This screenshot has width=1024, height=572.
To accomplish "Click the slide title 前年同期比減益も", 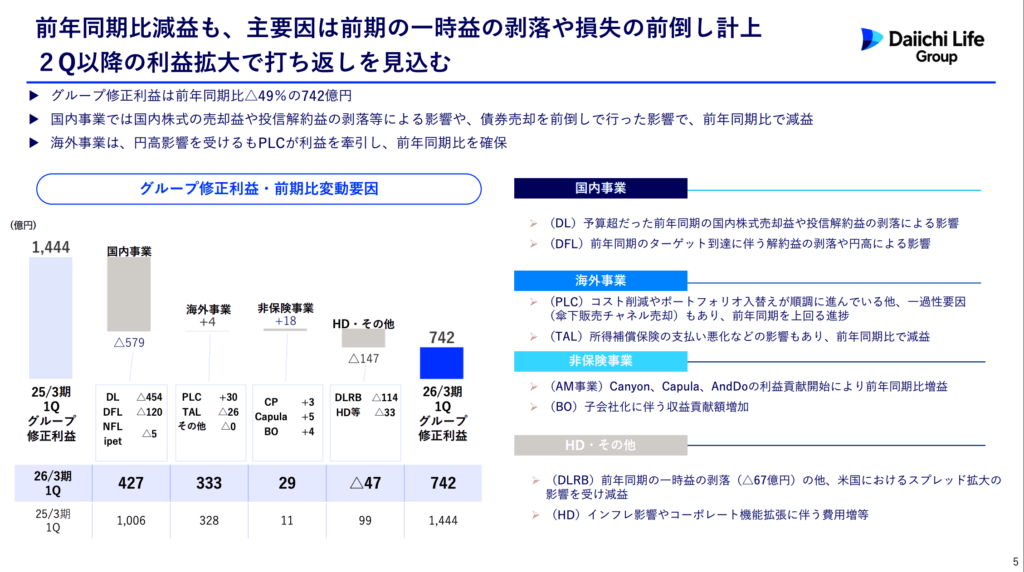I will [x=398, y=45].
